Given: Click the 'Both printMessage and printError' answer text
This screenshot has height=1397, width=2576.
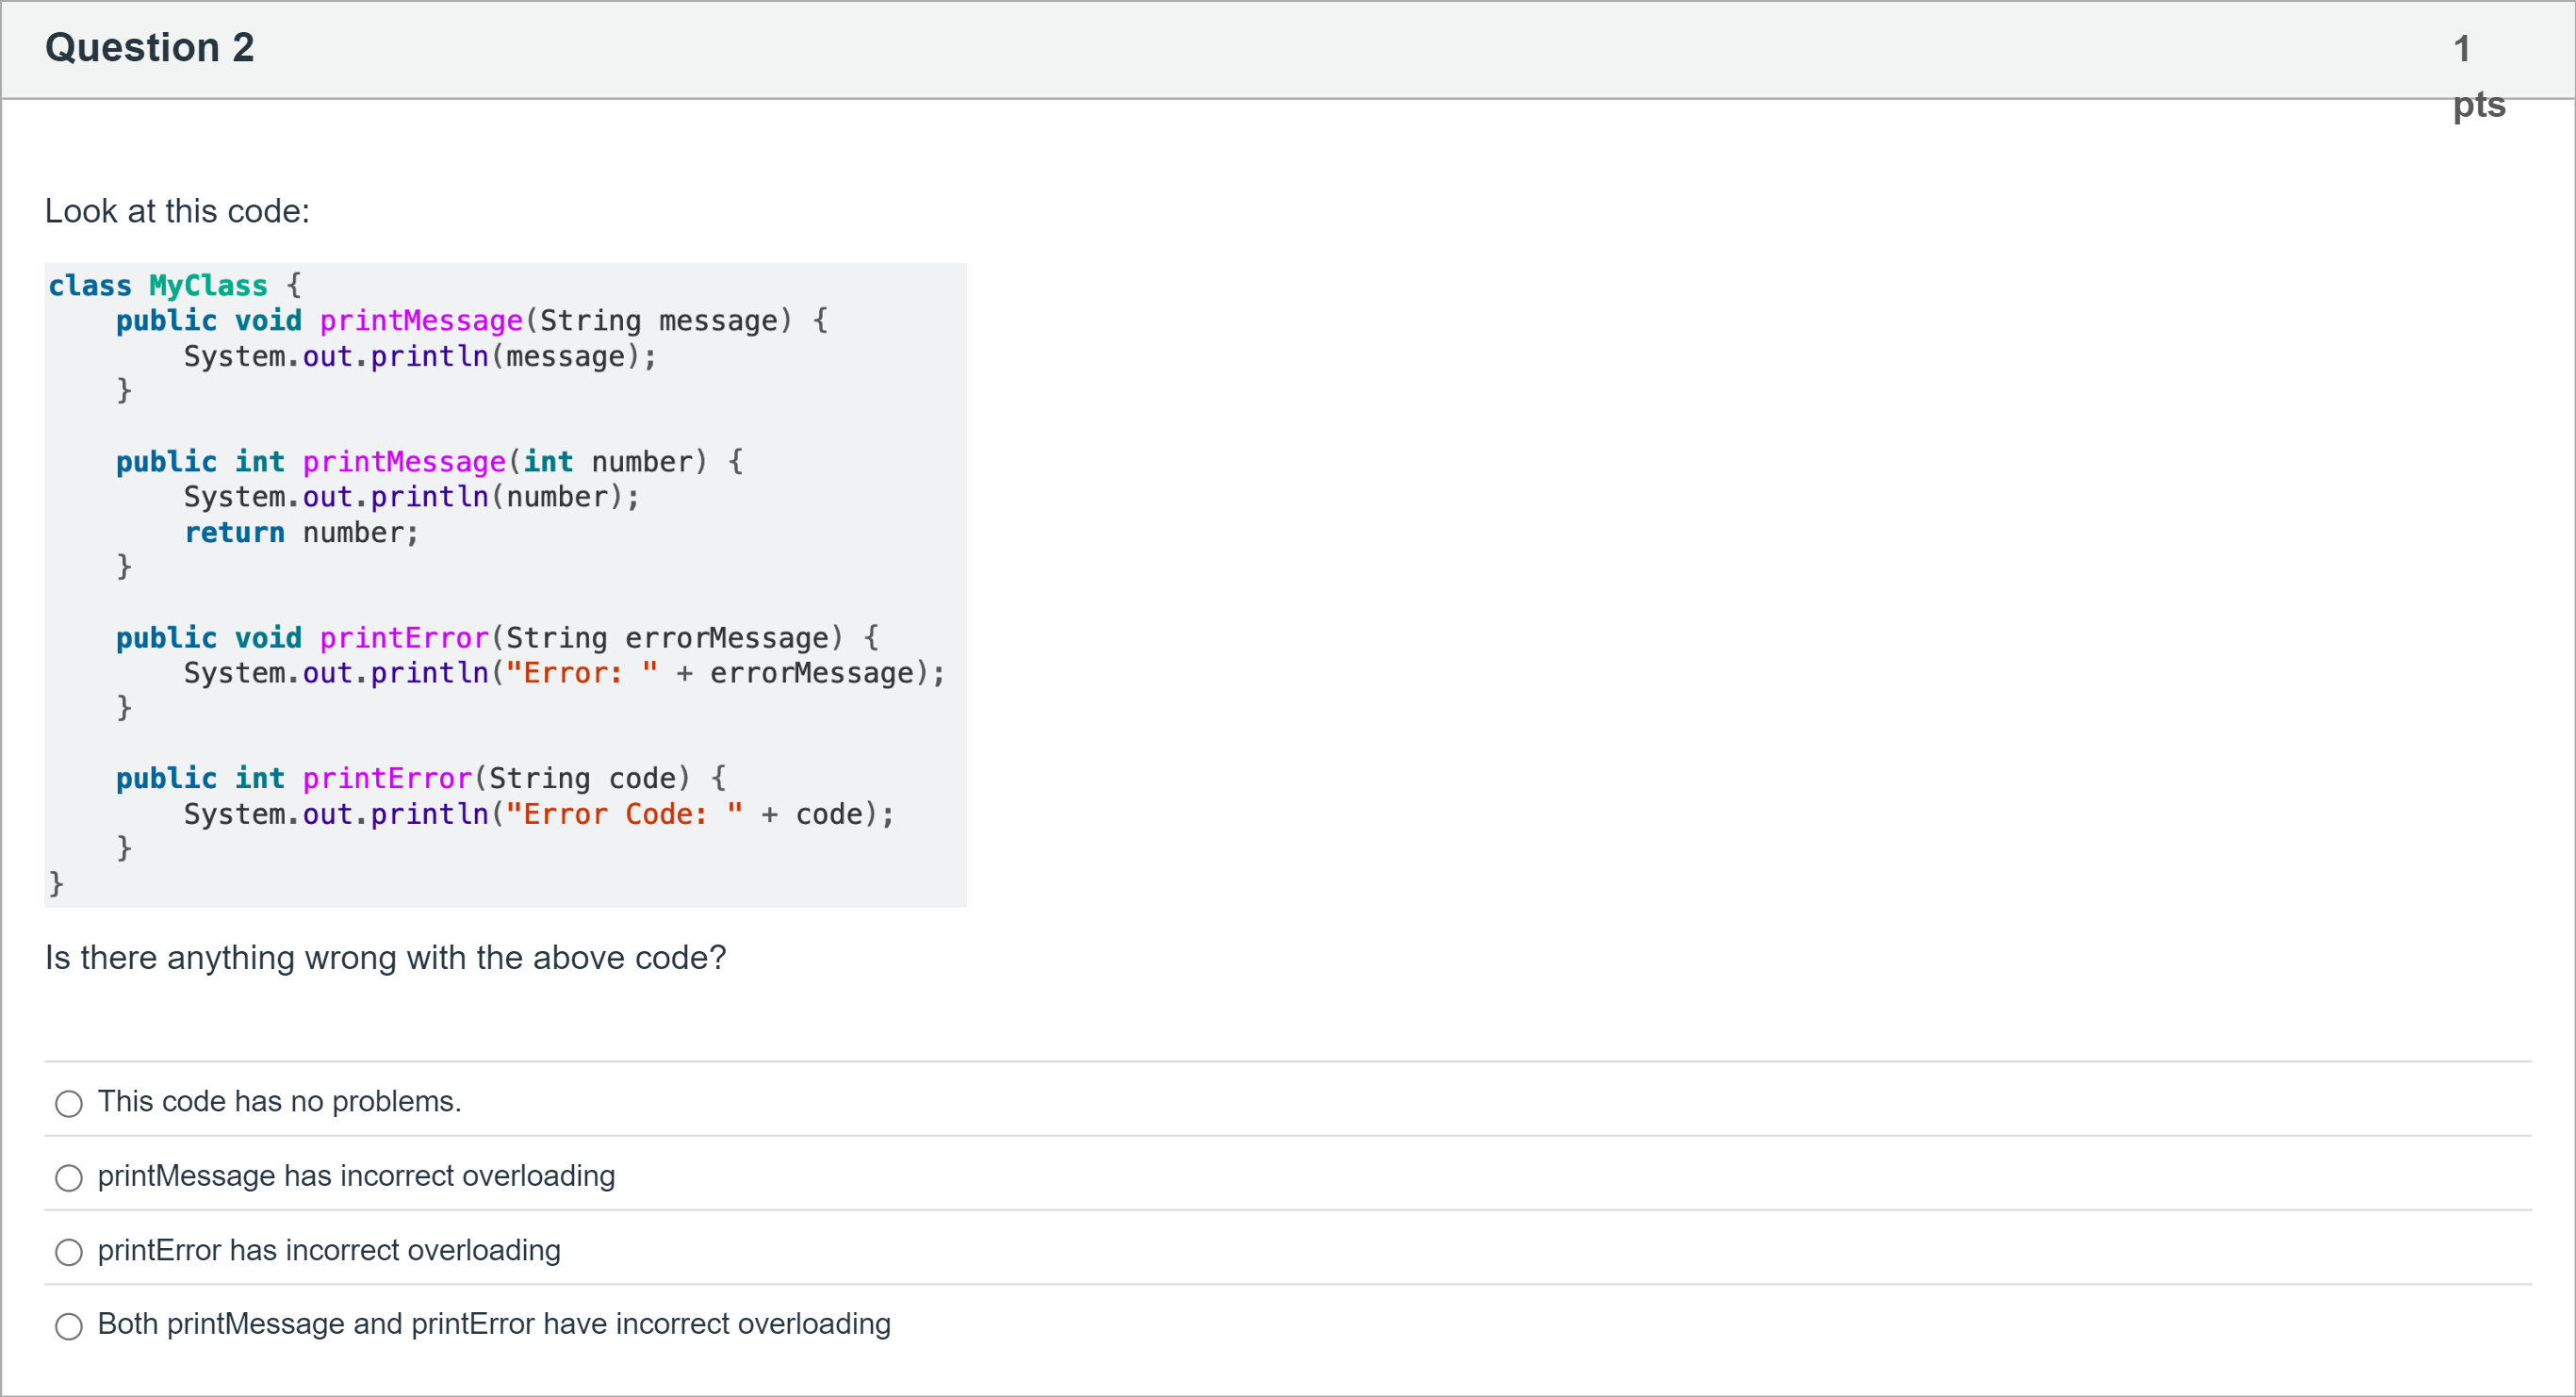Looking at the screenshot, I should 494,1324.
